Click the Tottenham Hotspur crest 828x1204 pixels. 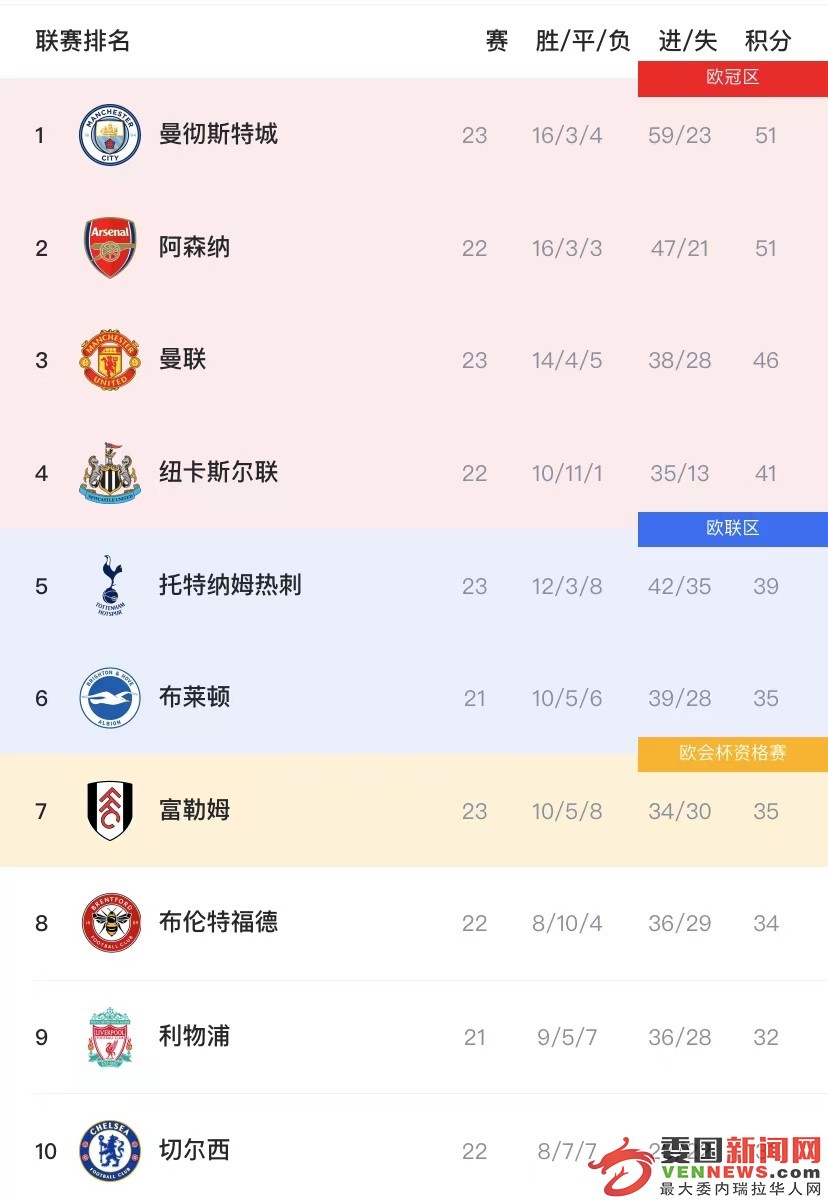tap(110, 585)
